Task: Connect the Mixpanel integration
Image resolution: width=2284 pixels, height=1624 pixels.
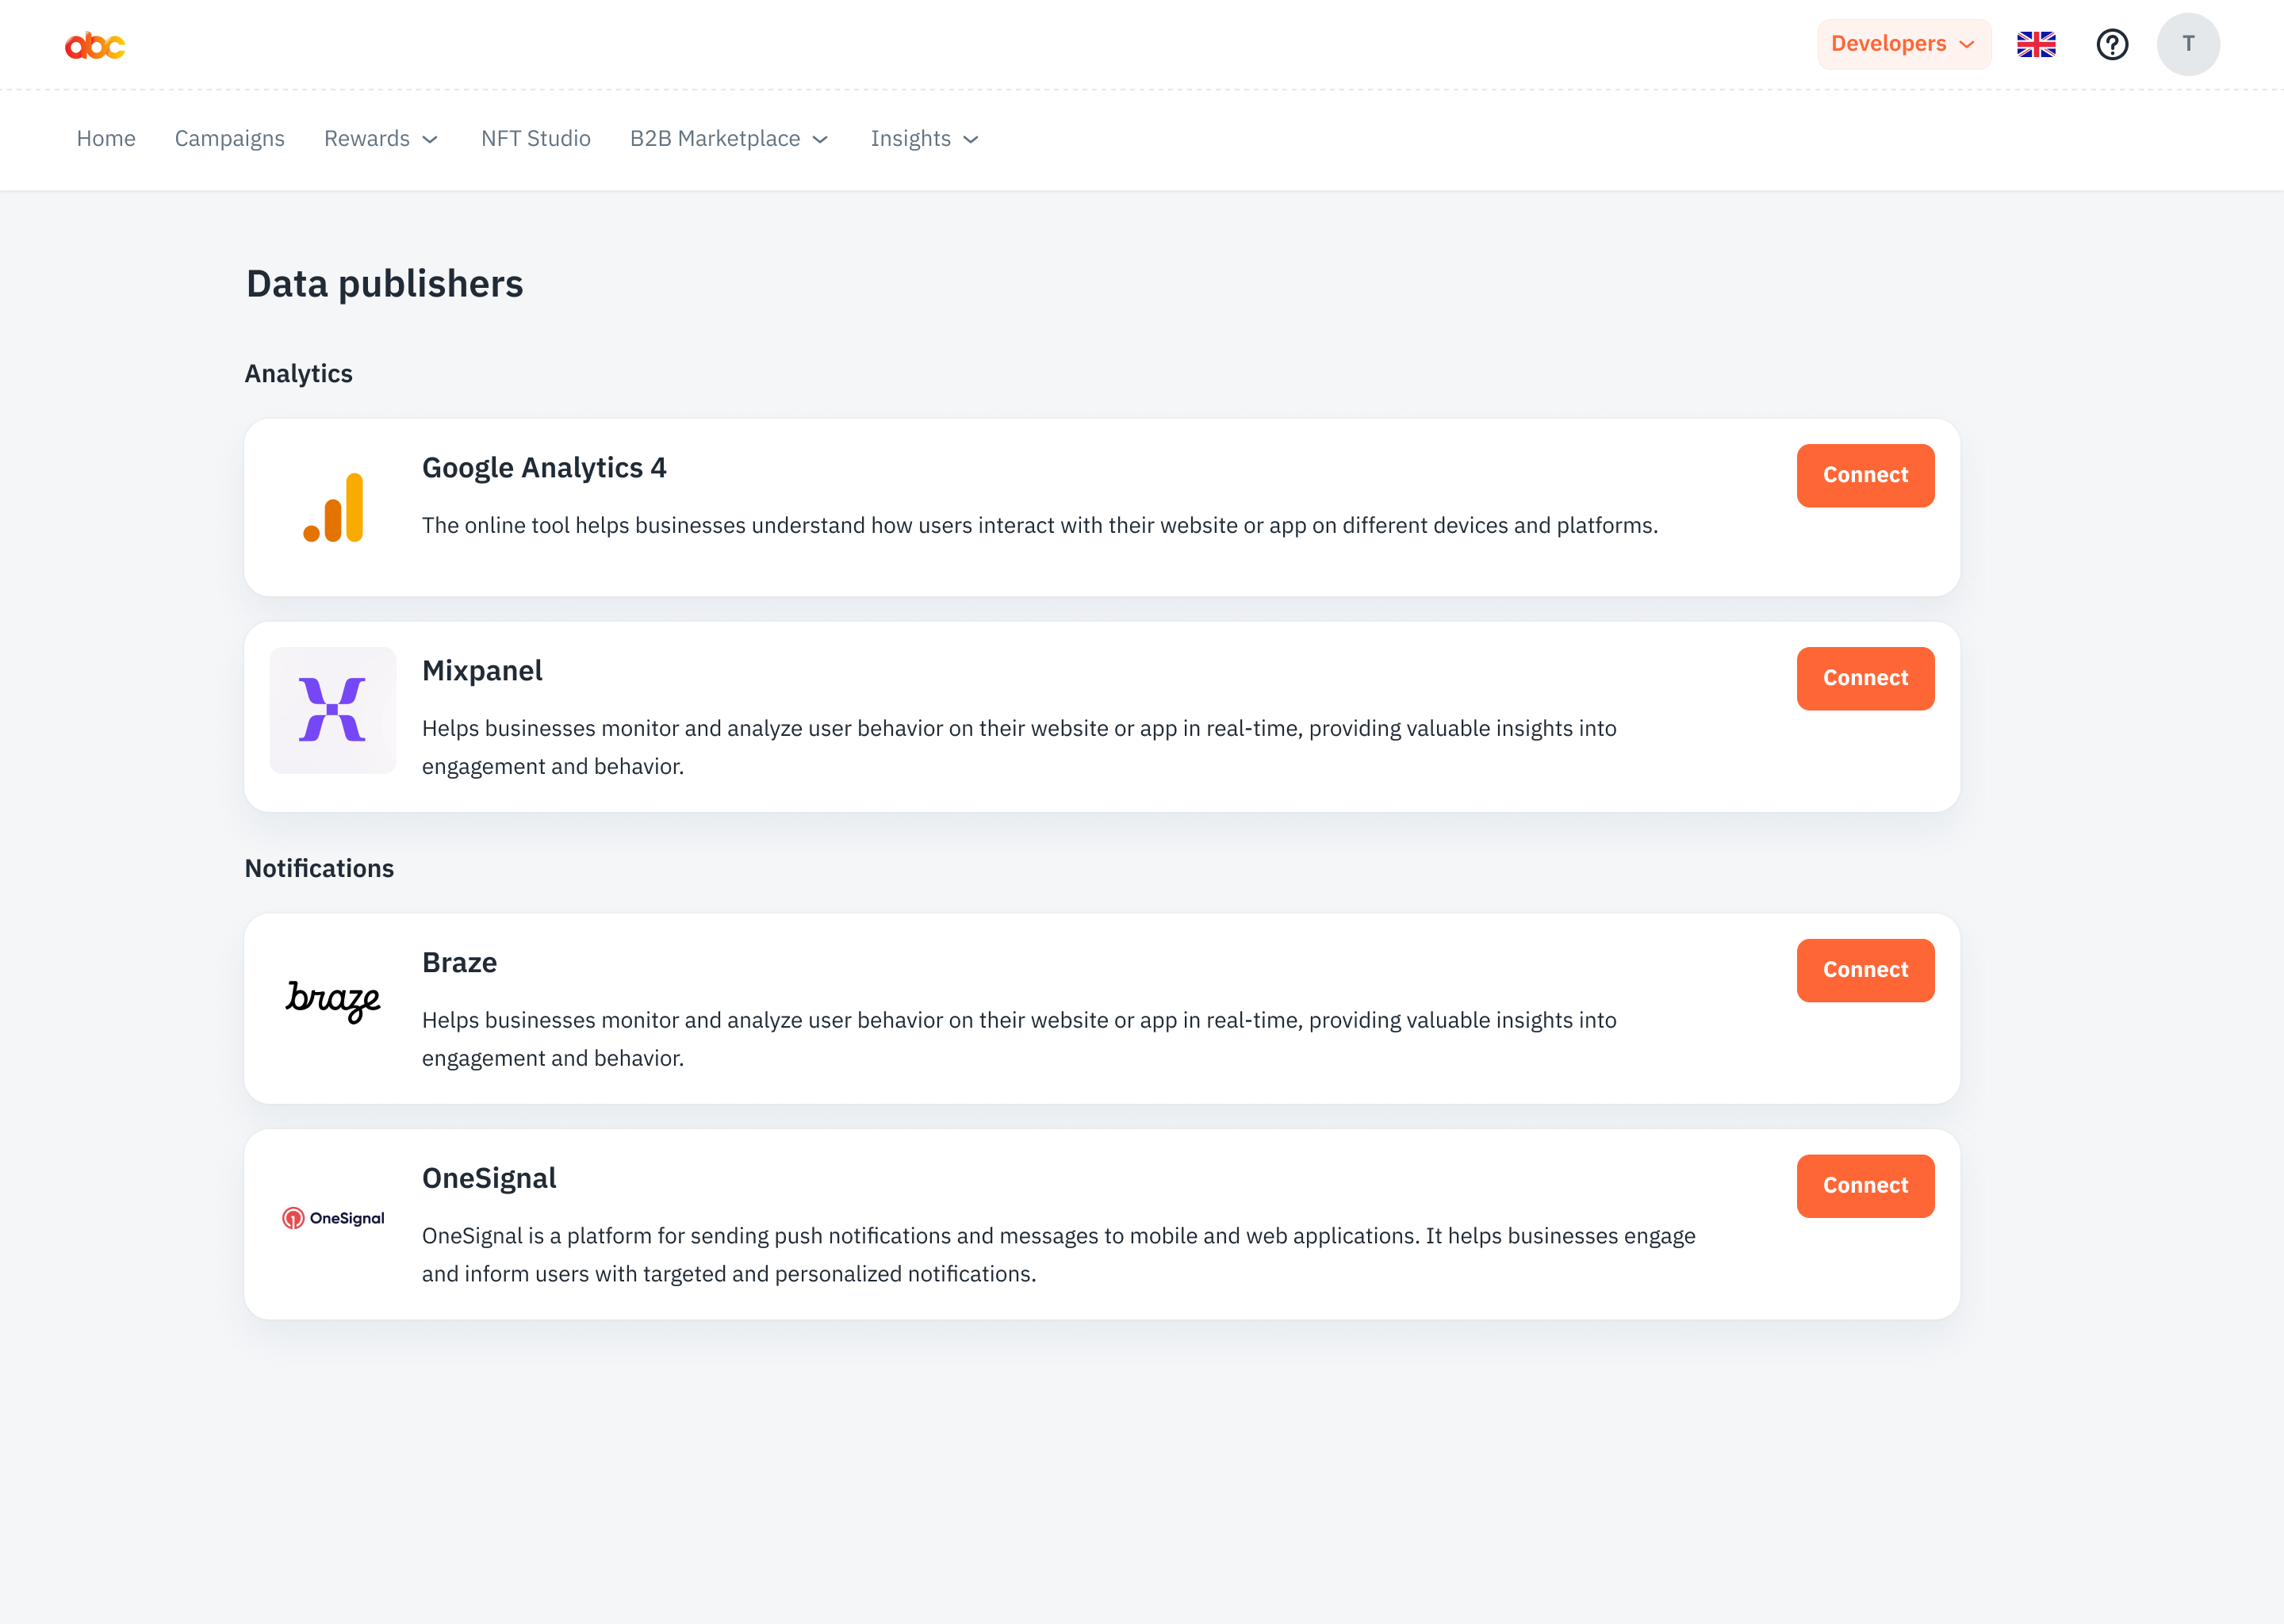Action: point(1864,678)
